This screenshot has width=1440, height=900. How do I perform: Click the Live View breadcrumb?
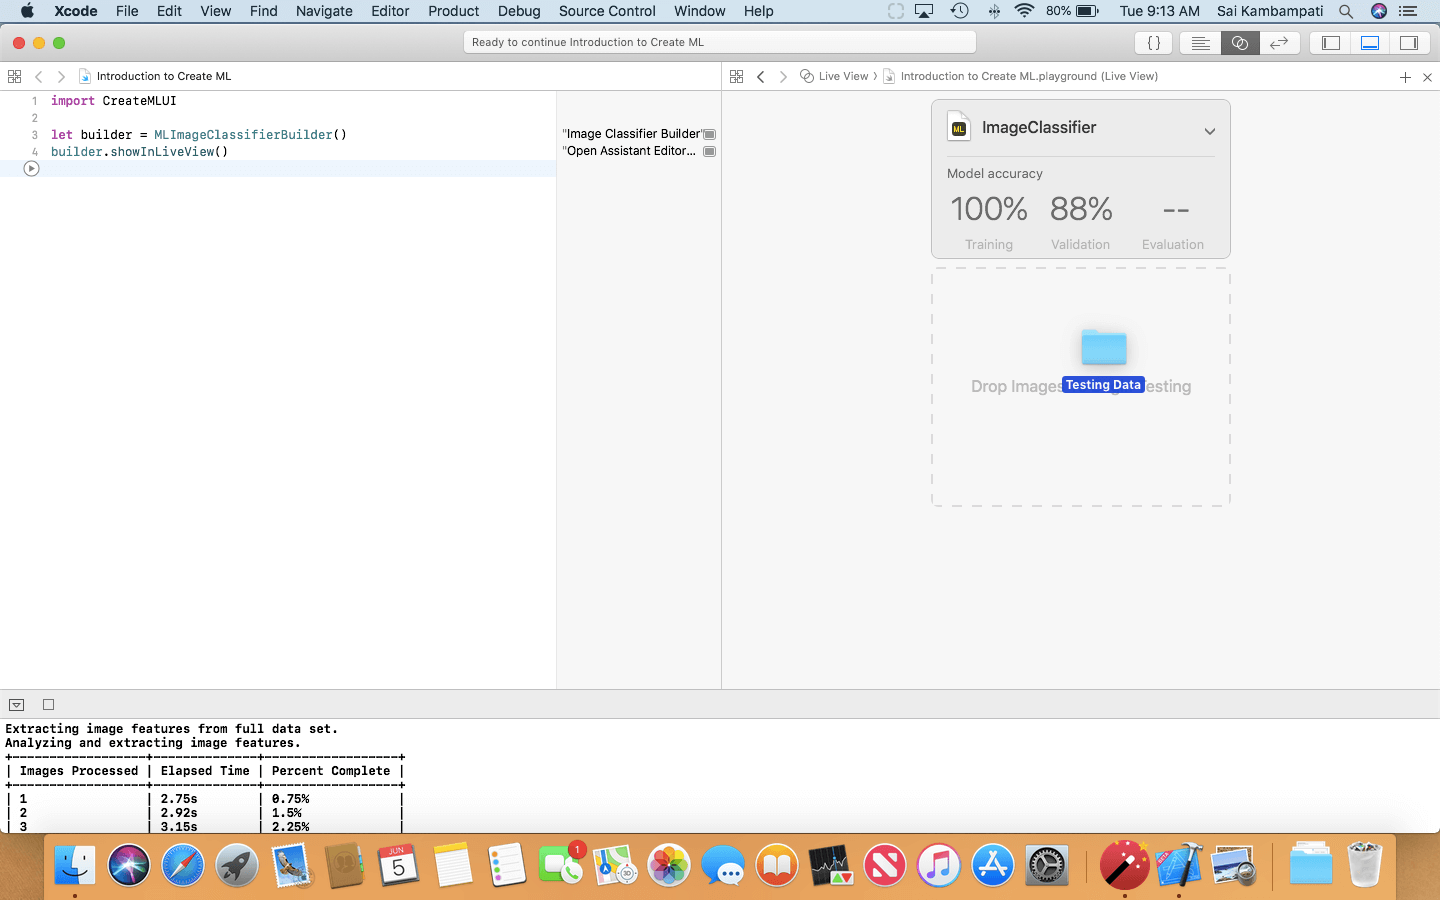click(x=842, y=76)
